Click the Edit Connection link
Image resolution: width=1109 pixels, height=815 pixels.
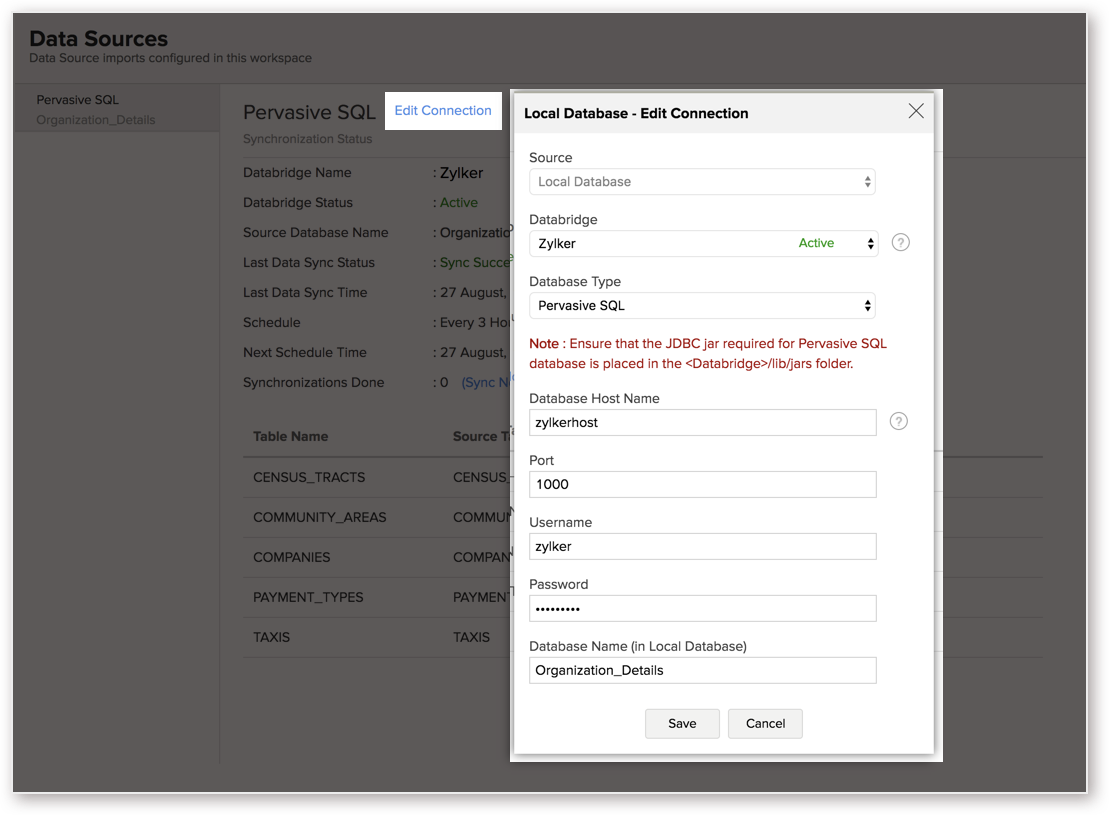click(443, 110)
